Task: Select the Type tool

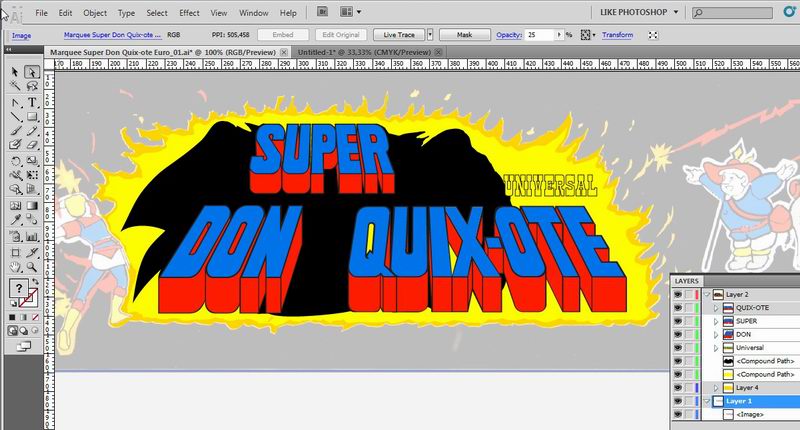Action: coord(32,103)
